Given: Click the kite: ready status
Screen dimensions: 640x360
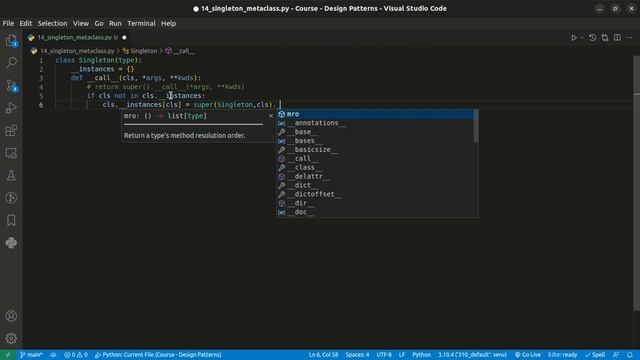Looking at the screenshot, I should tap(562, 355).
